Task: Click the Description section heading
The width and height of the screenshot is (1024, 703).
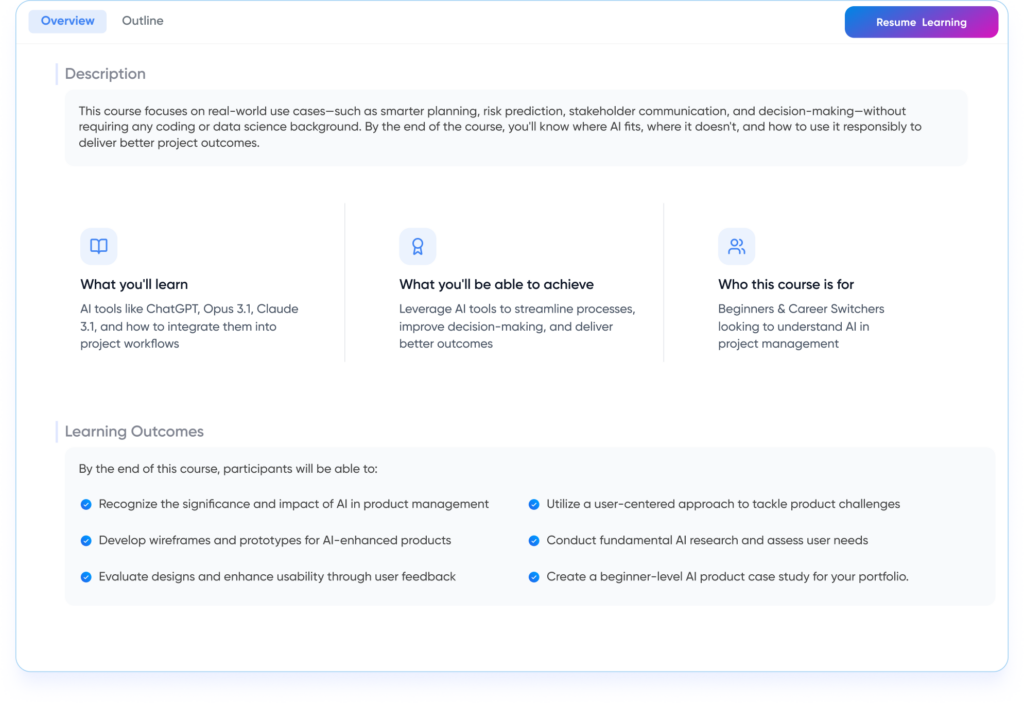Action: point(105,74)
